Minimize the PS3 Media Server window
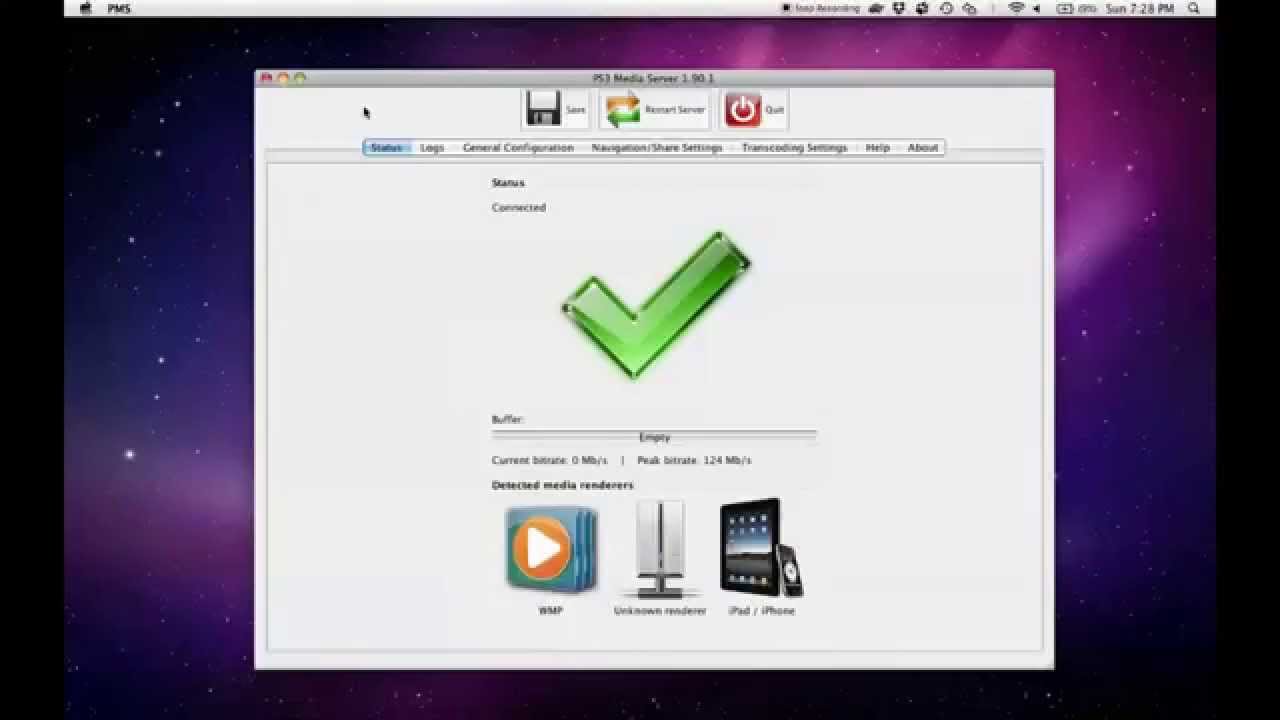Screen dimensions: 1280x720 (283, 78)
